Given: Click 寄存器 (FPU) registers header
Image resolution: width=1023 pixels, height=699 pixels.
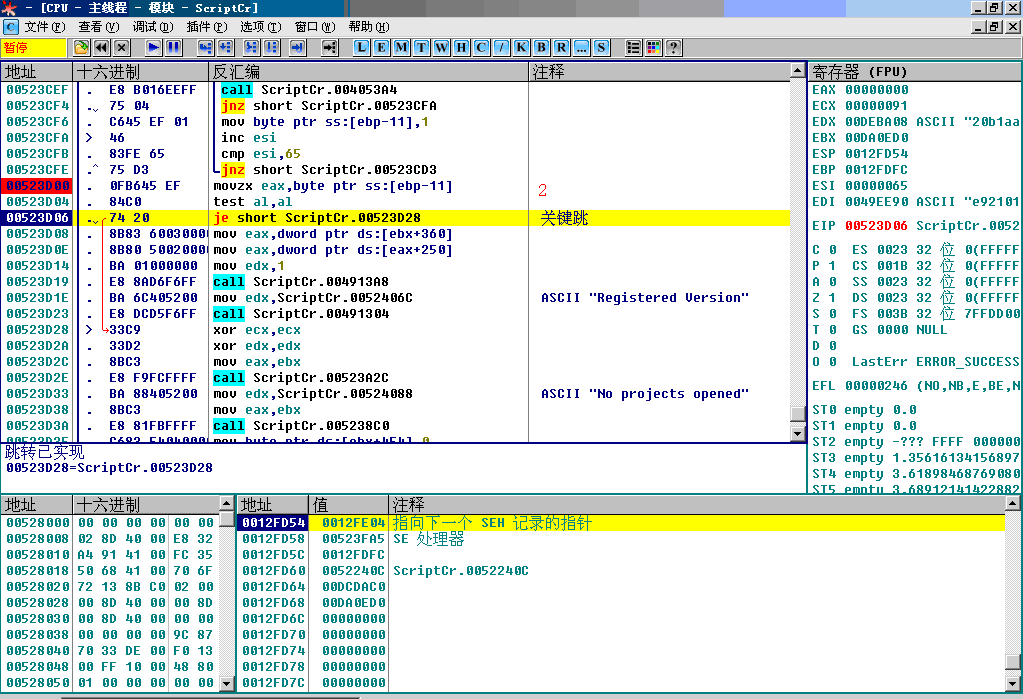Looking at the screenshot, I should click(915, 72).
